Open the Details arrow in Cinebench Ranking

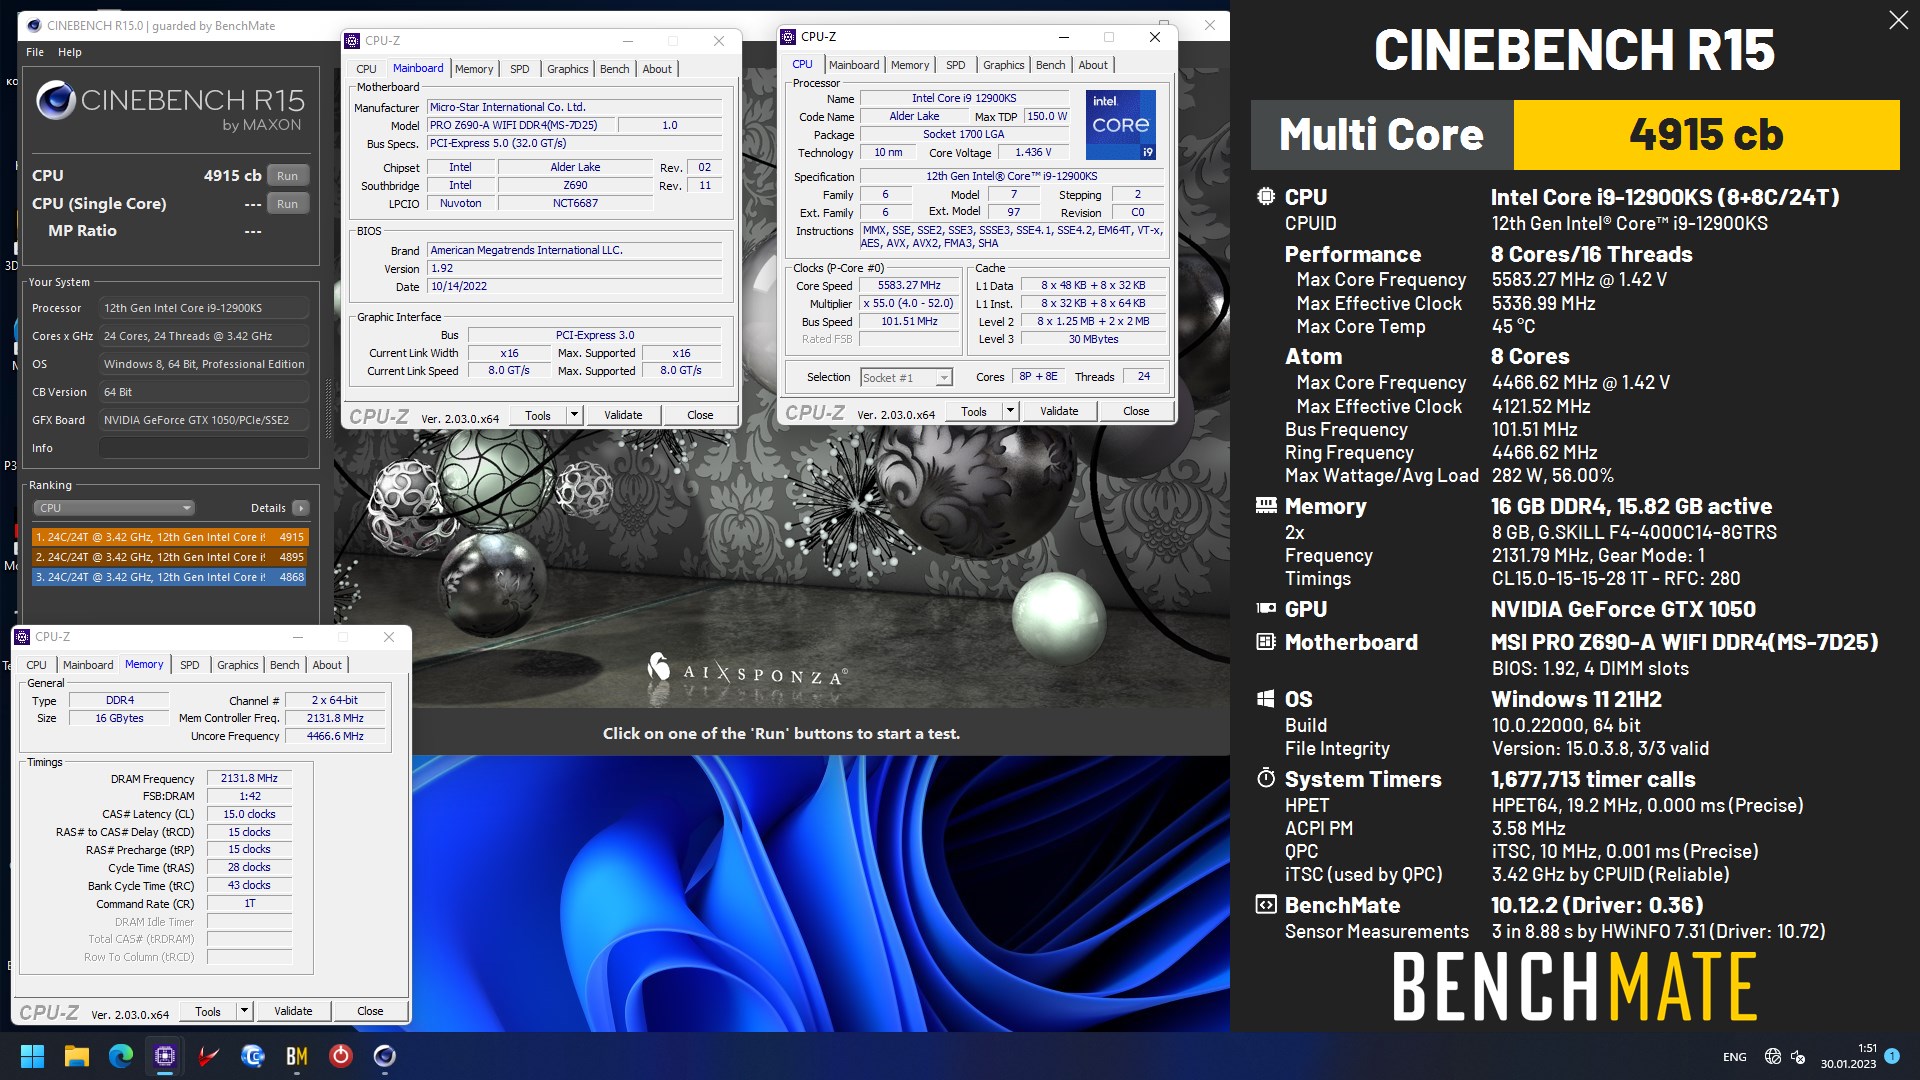pyautogui.click(x=301, y=508)
